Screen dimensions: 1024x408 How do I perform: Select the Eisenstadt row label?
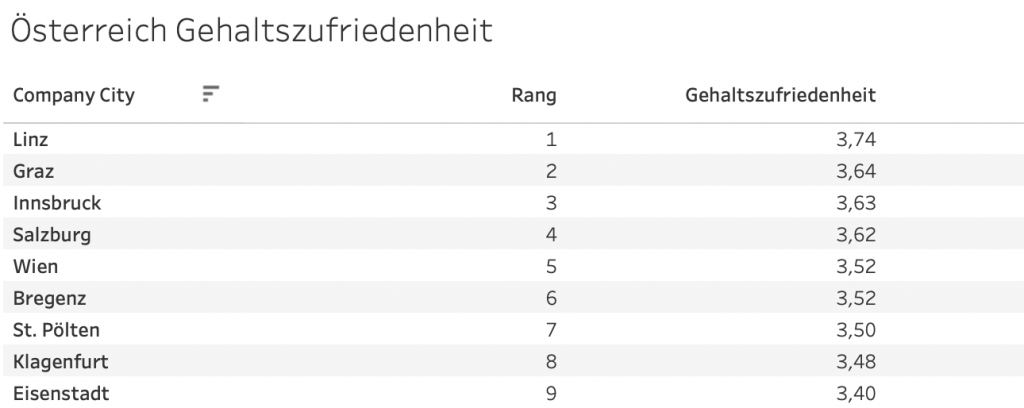(x=61, y=394)
